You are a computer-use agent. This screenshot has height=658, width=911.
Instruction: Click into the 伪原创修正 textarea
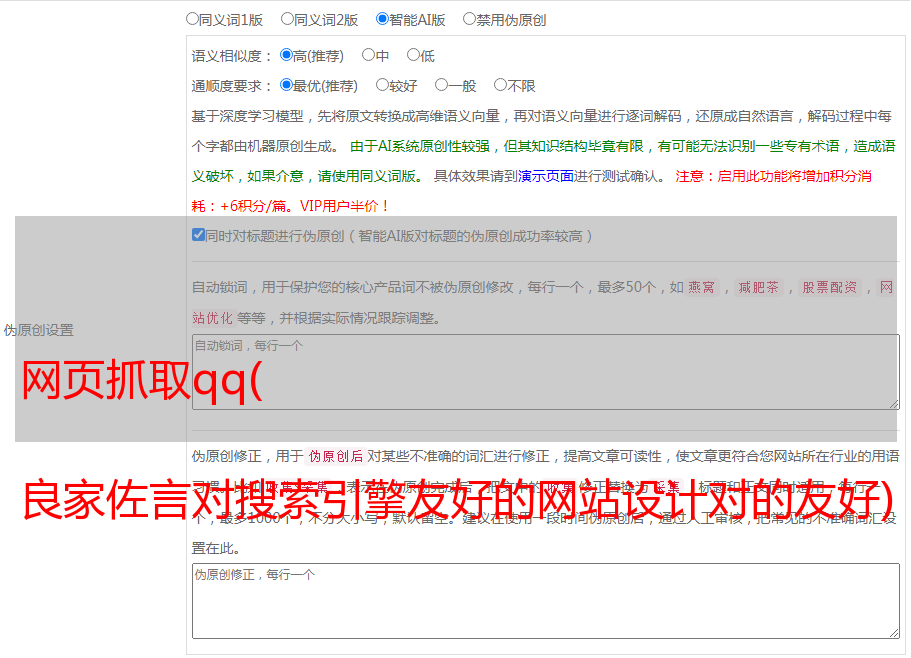click(546, 601)
